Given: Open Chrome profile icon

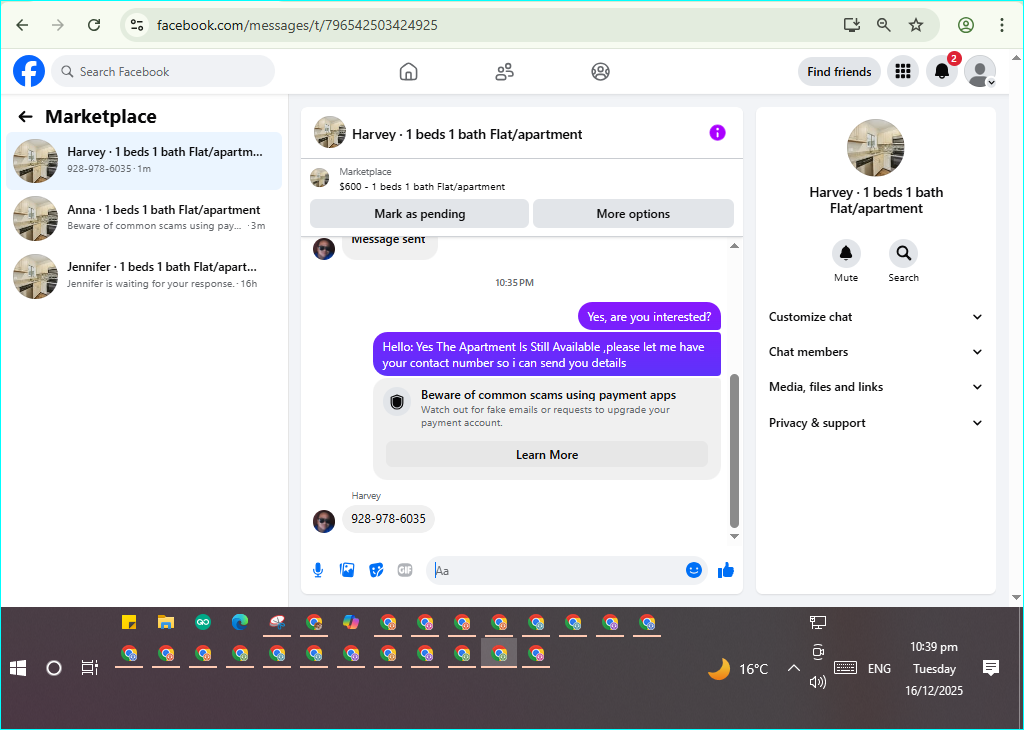Looking at the screenshot, I should pos(966,25).
